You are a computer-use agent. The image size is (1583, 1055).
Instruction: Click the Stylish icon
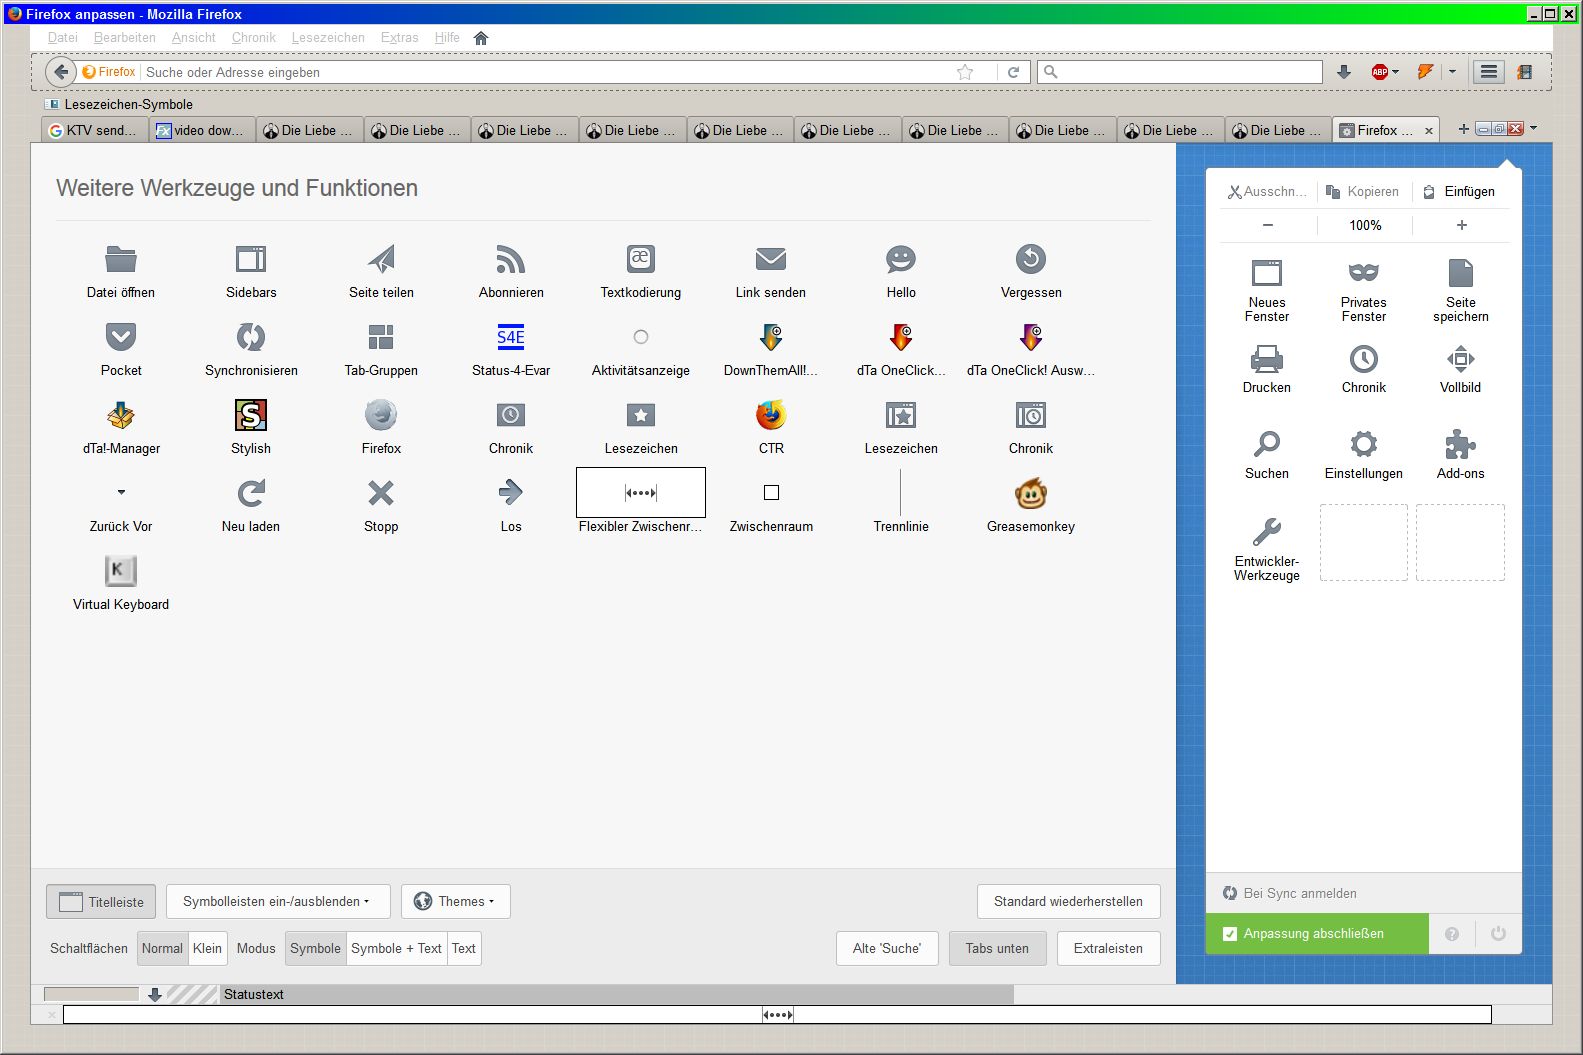(251, 415)
